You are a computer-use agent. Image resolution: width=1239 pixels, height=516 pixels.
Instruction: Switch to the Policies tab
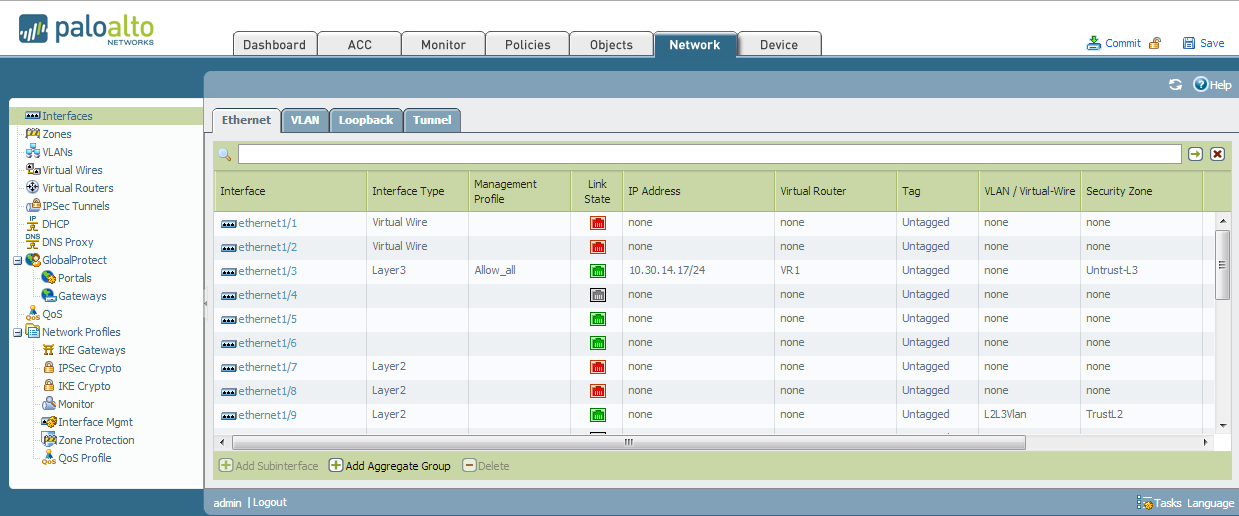[527, 44]
